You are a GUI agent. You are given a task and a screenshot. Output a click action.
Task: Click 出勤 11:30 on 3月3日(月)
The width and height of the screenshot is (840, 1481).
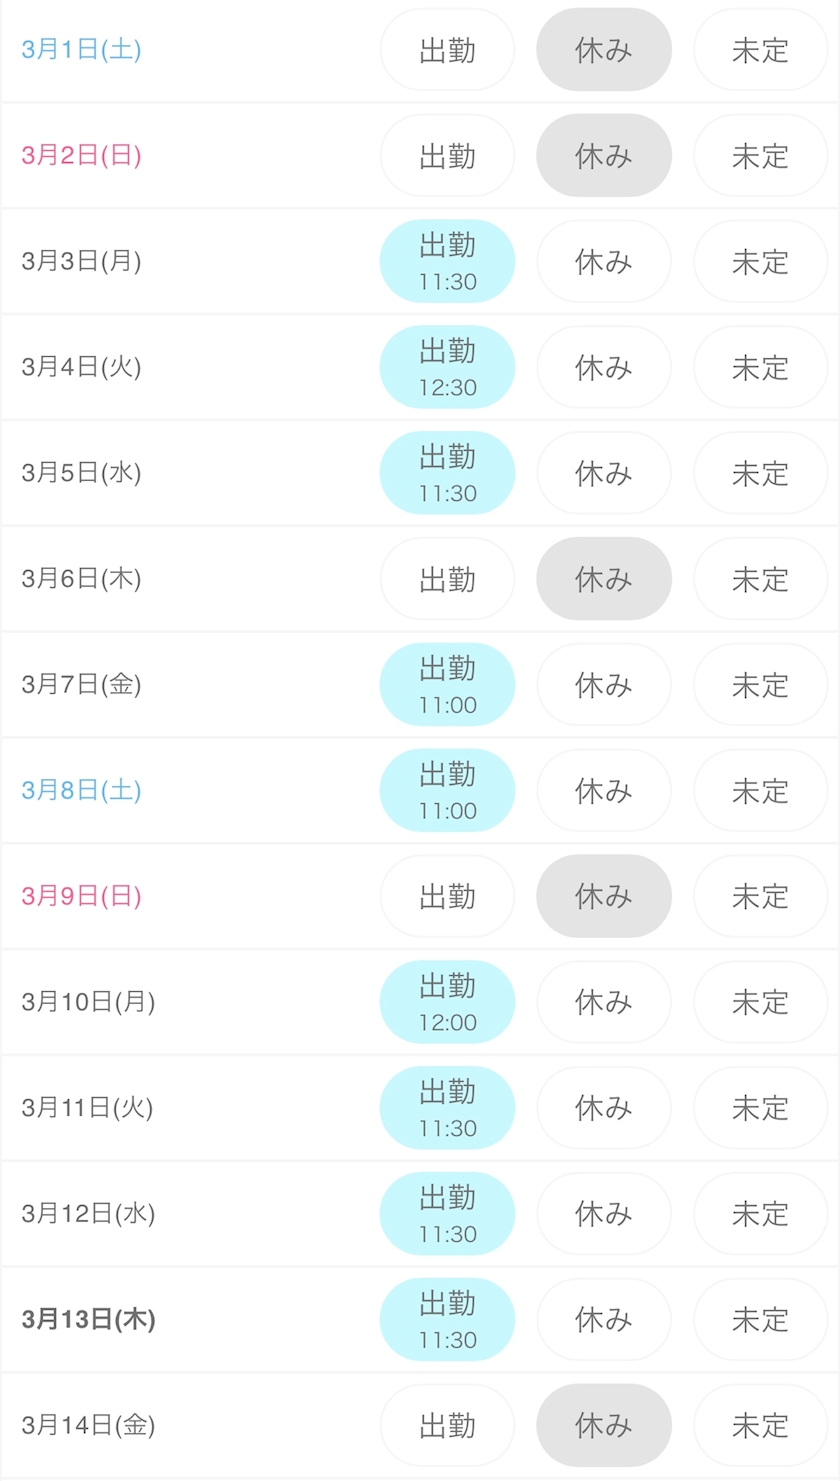447,262
